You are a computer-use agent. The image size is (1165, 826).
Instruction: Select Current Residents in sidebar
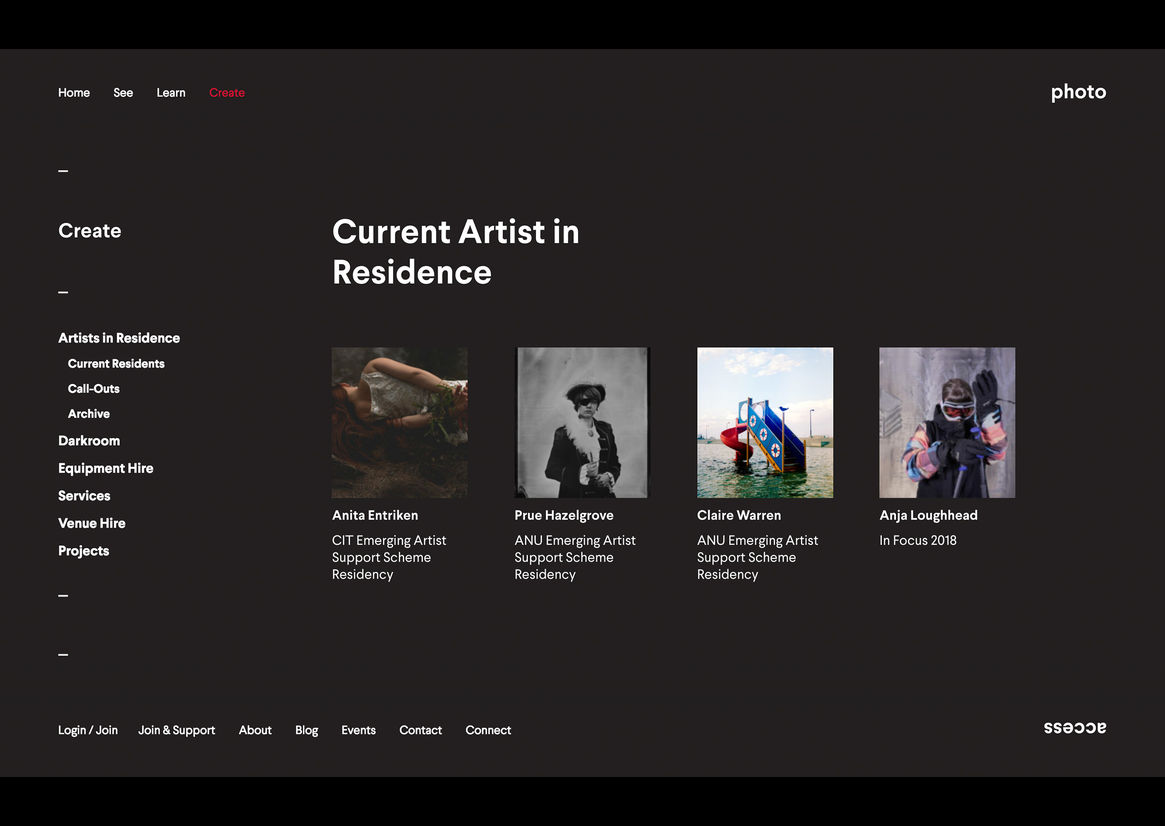point(116,364)
